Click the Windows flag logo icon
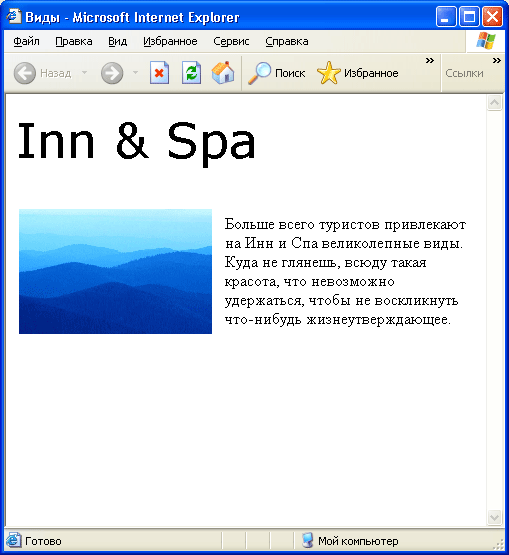 tap(486, 40)
